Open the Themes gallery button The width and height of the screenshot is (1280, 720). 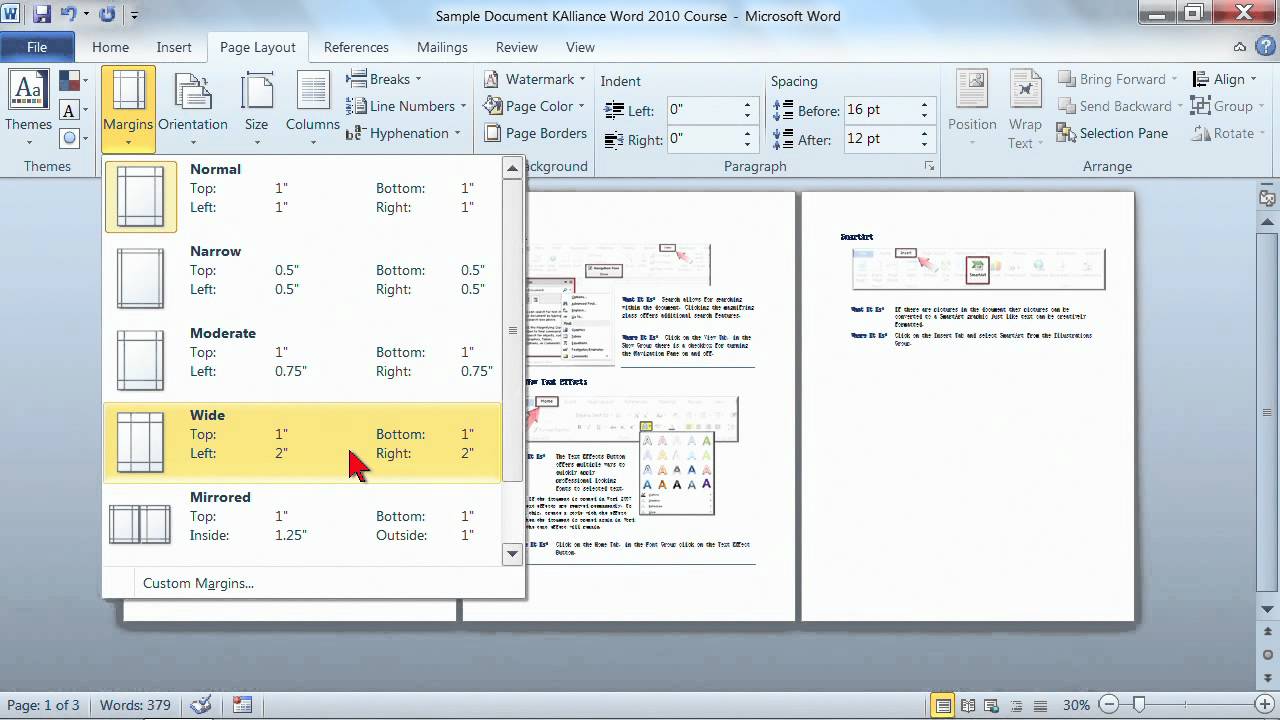pos(28,108)
